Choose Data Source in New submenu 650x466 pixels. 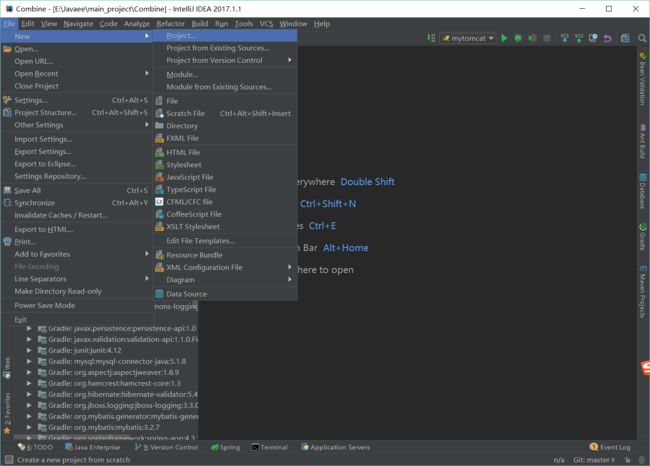[x=225, y=294]
